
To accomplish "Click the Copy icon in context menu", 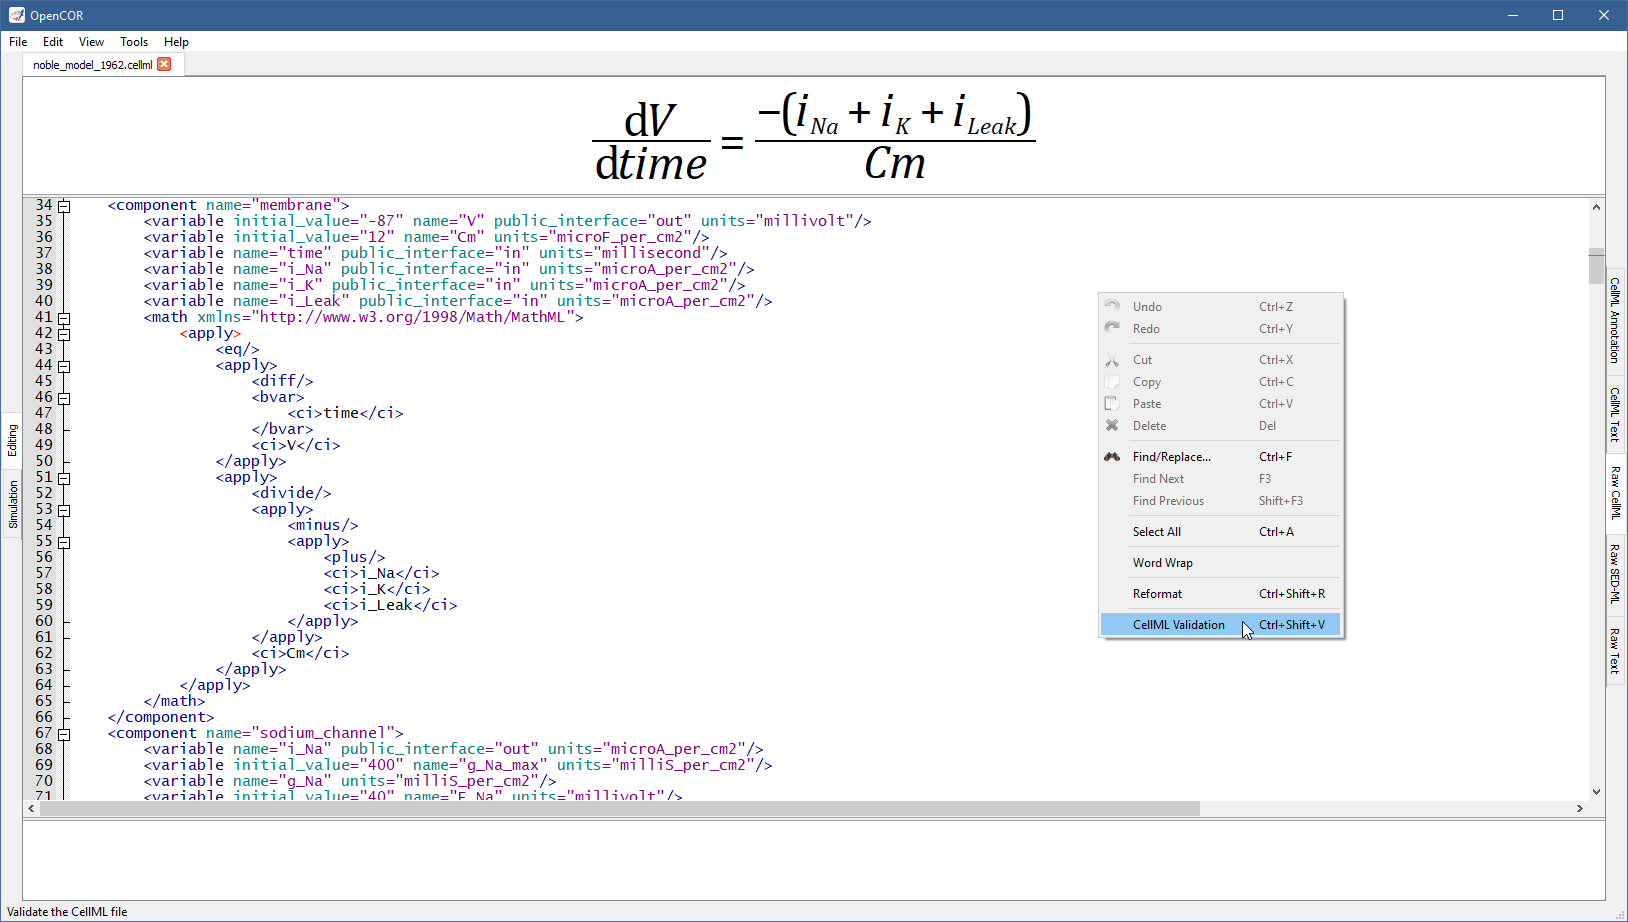I will click(x=1112, y=382).
